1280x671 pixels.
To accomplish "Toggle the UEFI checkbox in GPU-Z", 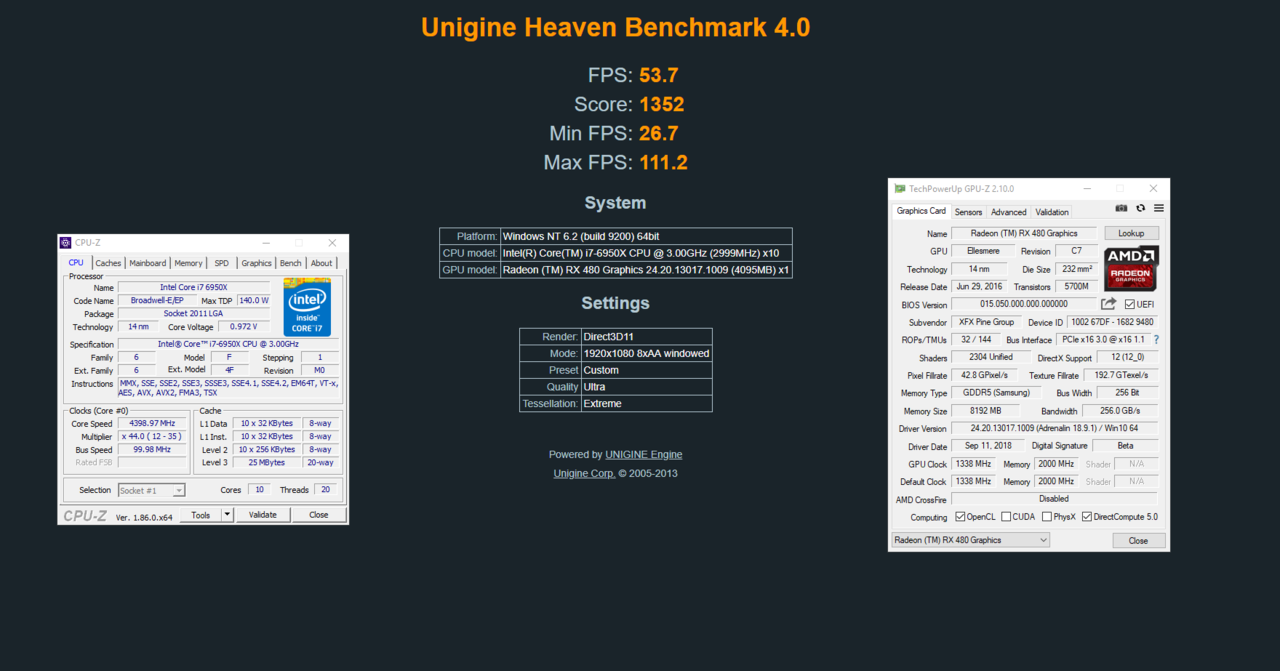I will 1130,305.
